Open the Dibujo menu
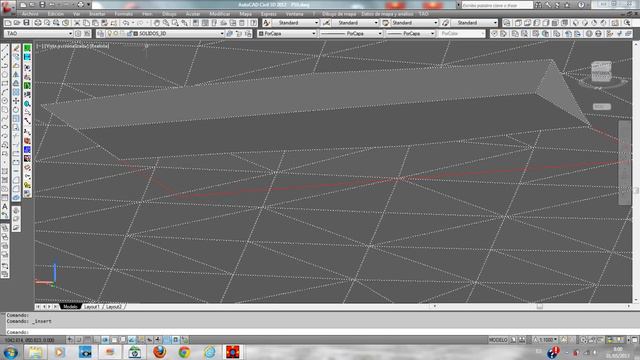This screenshot has height=360, width=640. click(x=169, y=14)
